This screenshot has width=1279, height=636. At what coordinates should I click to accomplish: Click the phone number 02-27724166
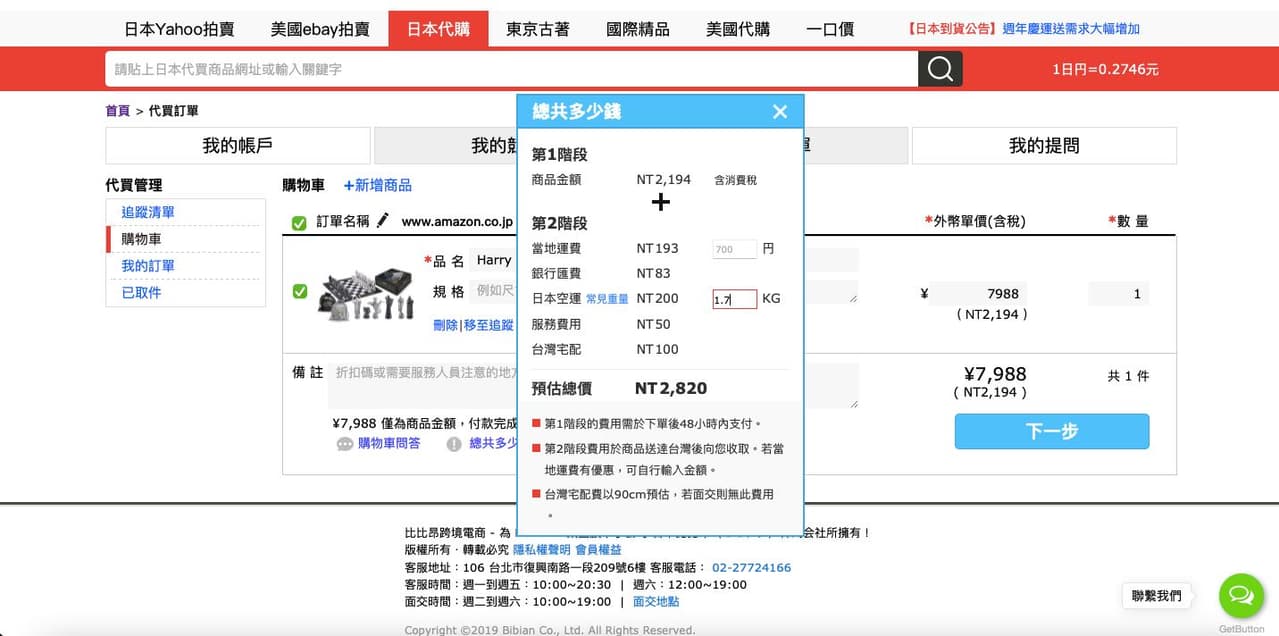(751, 567)
